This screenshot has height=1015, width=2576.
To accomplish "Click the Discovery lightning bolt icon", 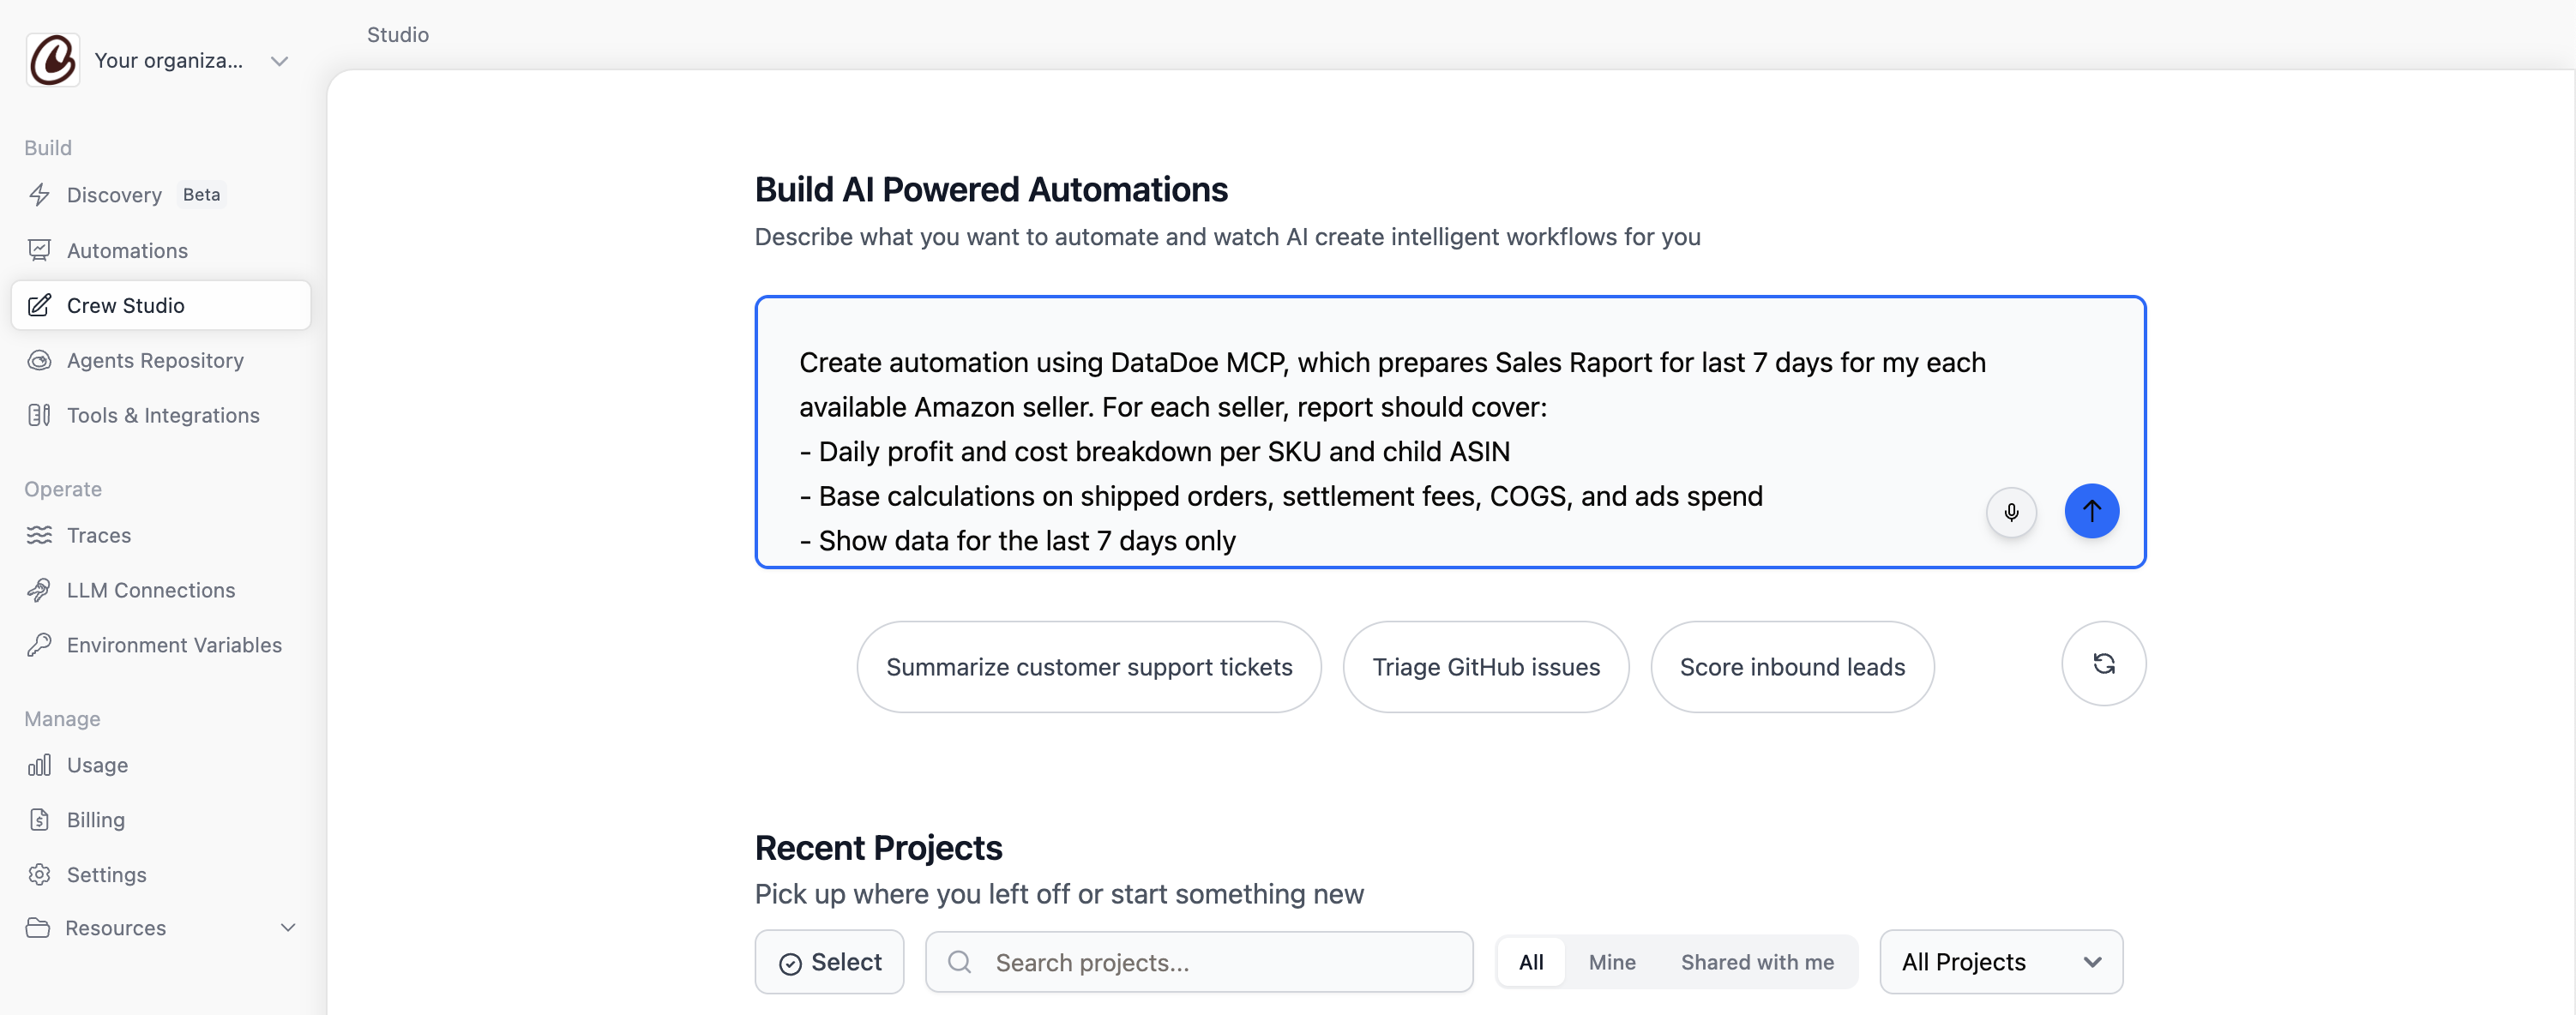I will click(39, 195).
